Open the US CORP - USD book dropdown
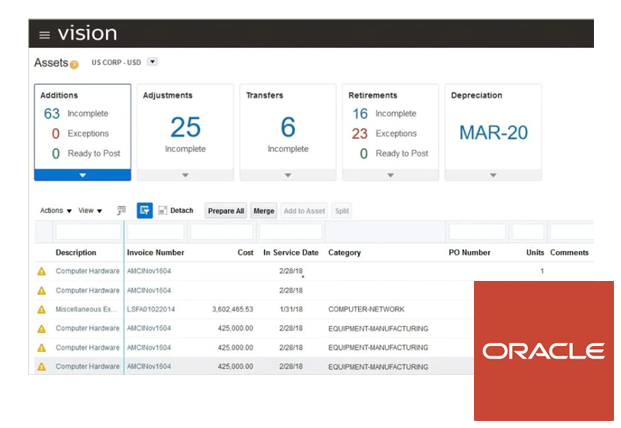 152,62
